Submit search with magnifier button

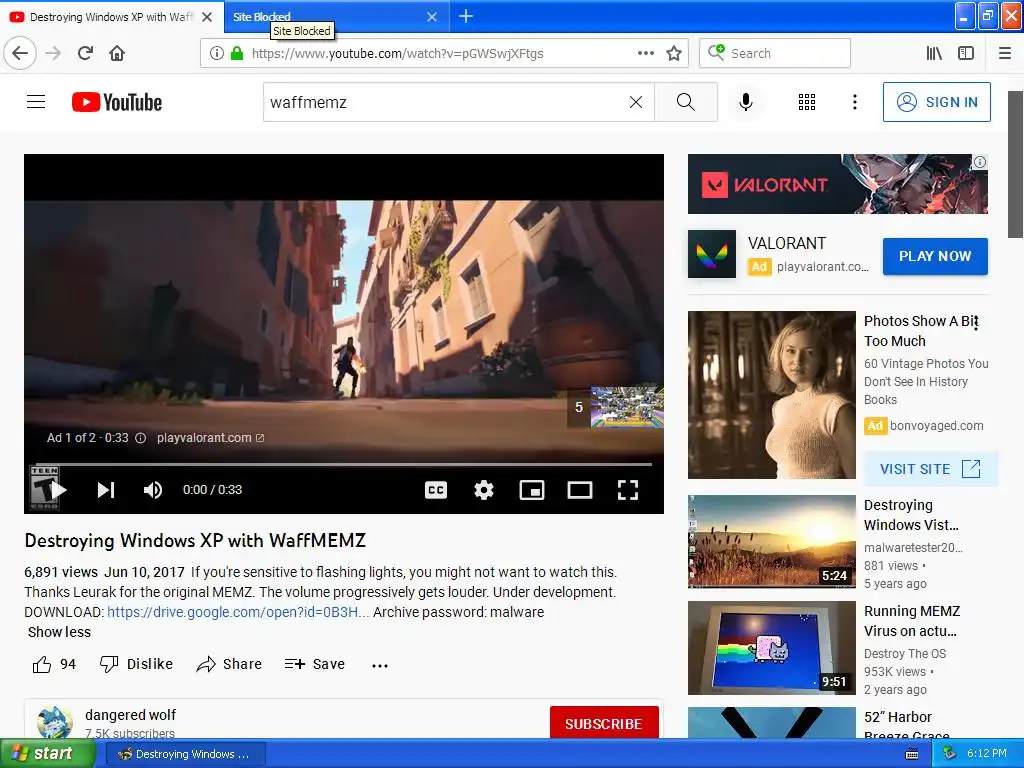(686, 102)
